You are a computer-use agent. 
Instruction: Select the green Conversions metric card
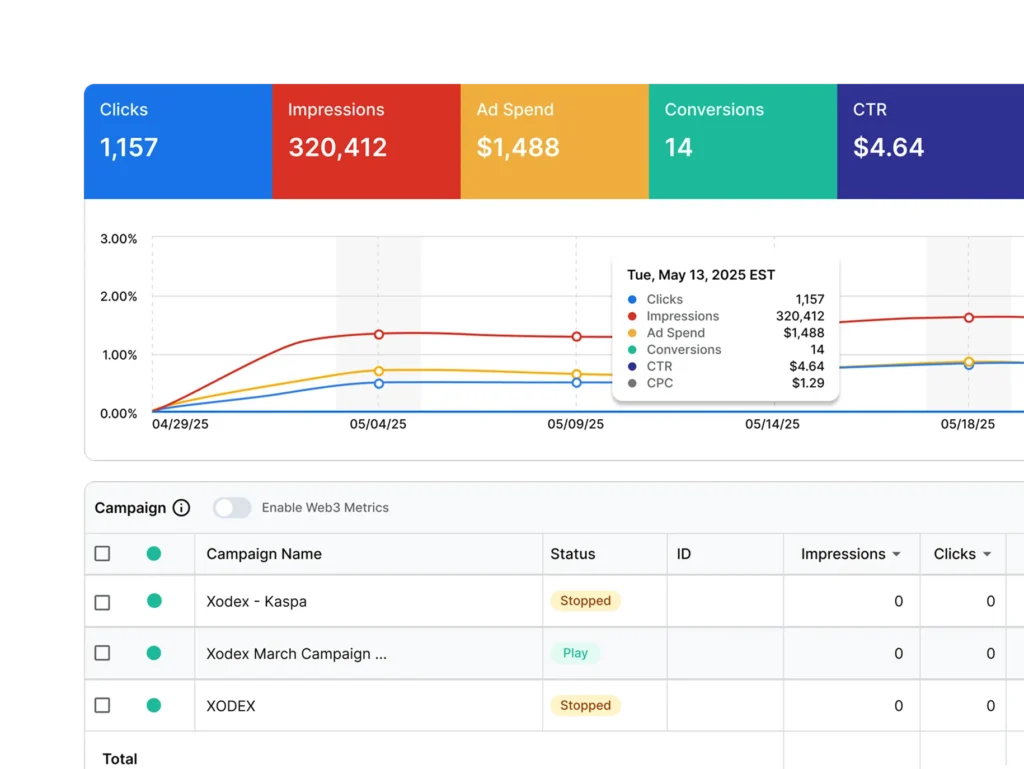742,140
